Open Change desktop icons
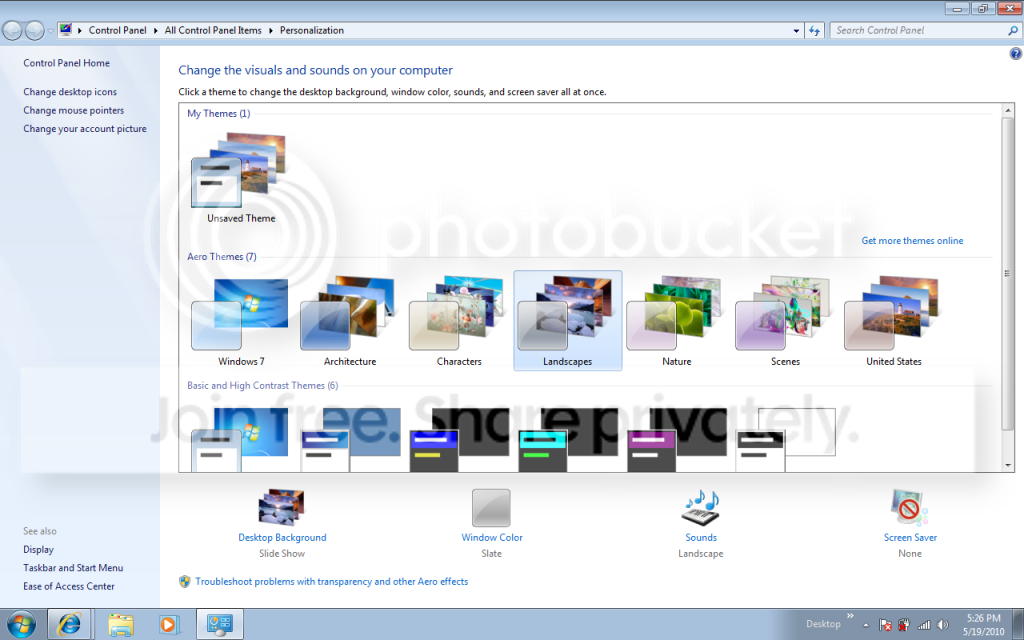1024x640 pixels. [x=70, y=91]
